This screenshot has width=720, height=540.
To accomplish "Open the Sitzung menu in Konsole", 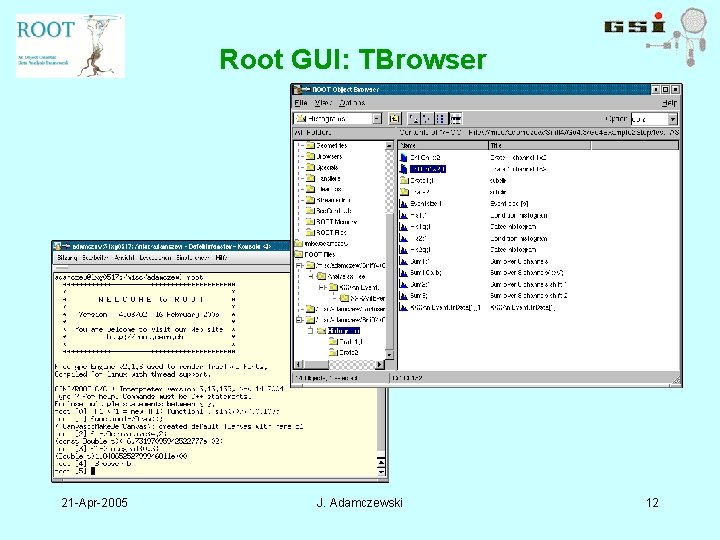I will coord(67,258).
